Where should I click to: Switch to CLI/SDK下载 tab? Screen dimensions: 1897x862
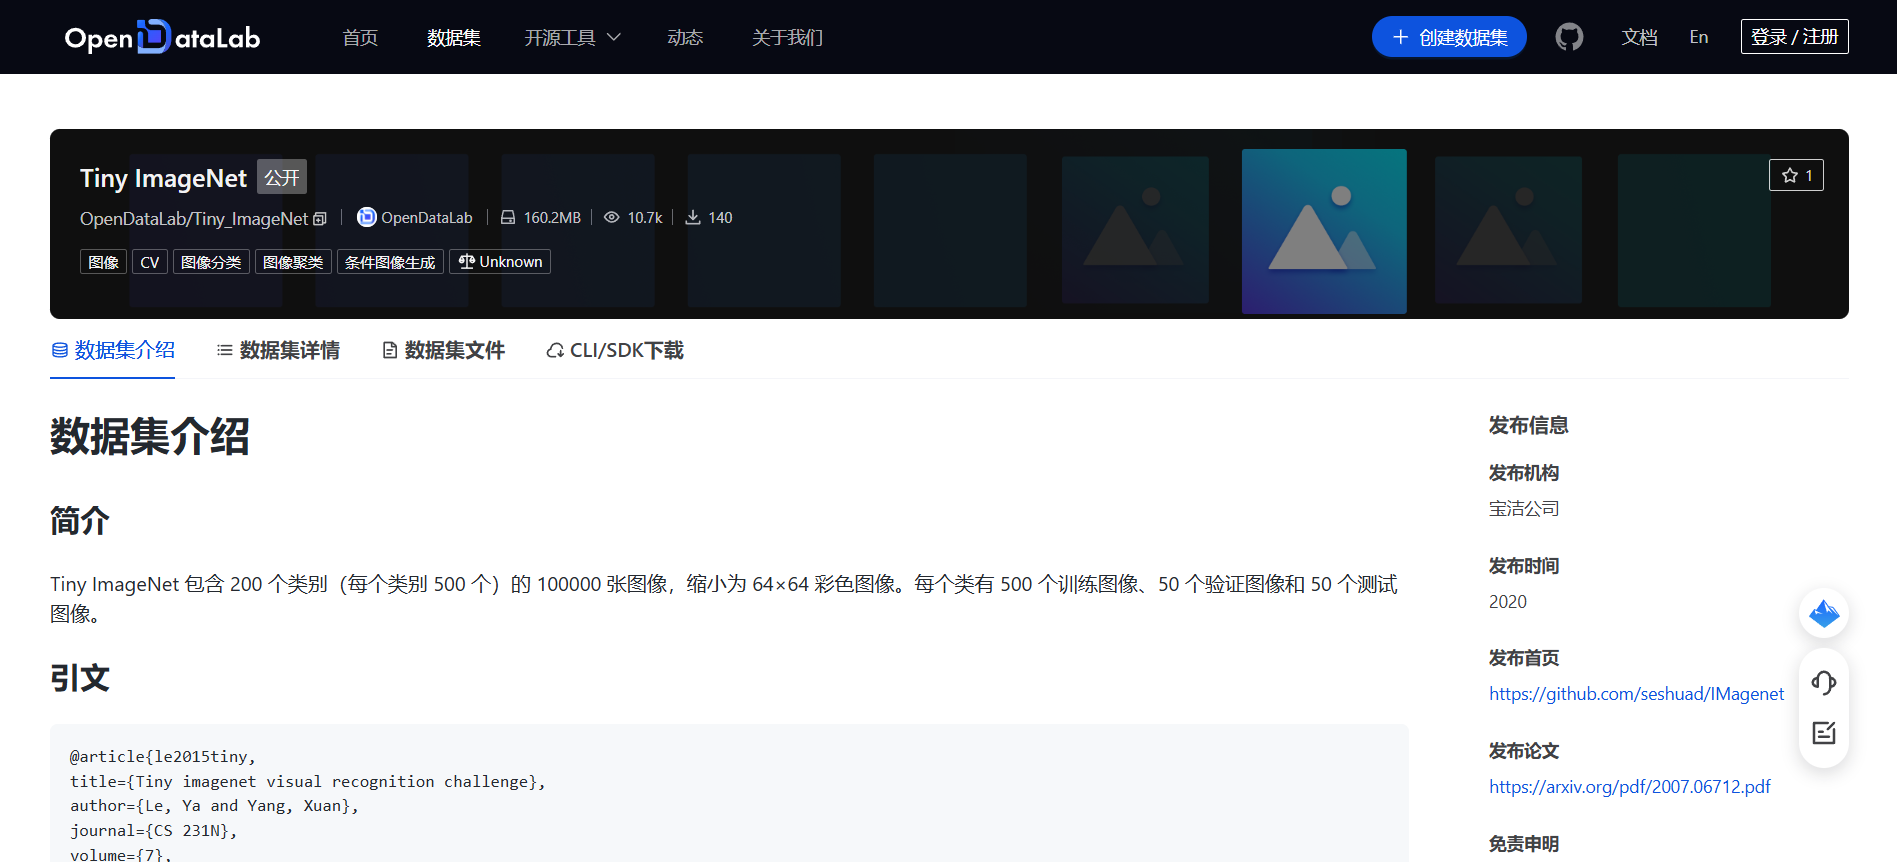615,350
